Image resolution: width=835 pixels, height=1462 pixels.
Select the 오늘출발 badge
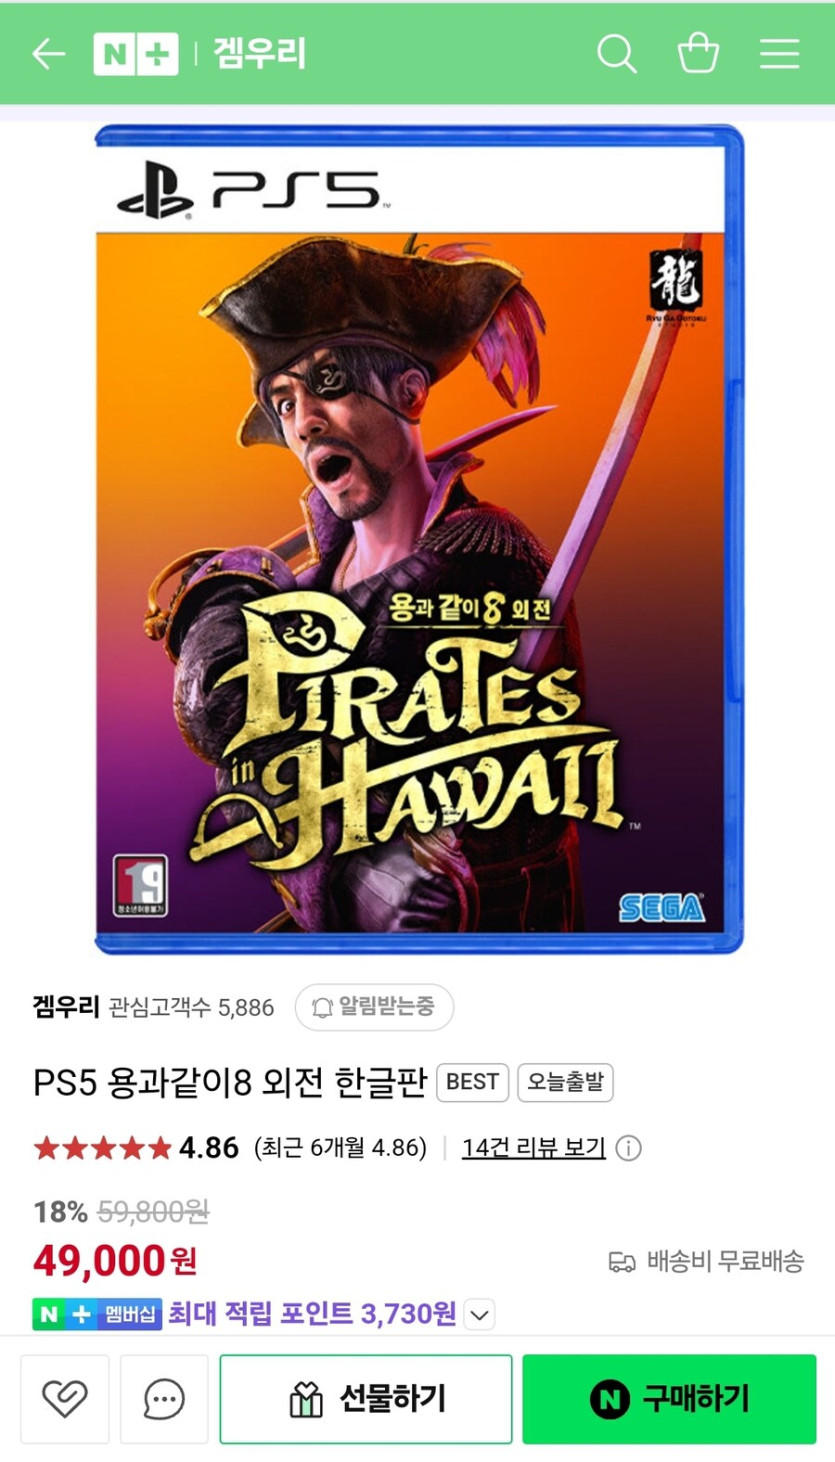[x=565, y=1082]
